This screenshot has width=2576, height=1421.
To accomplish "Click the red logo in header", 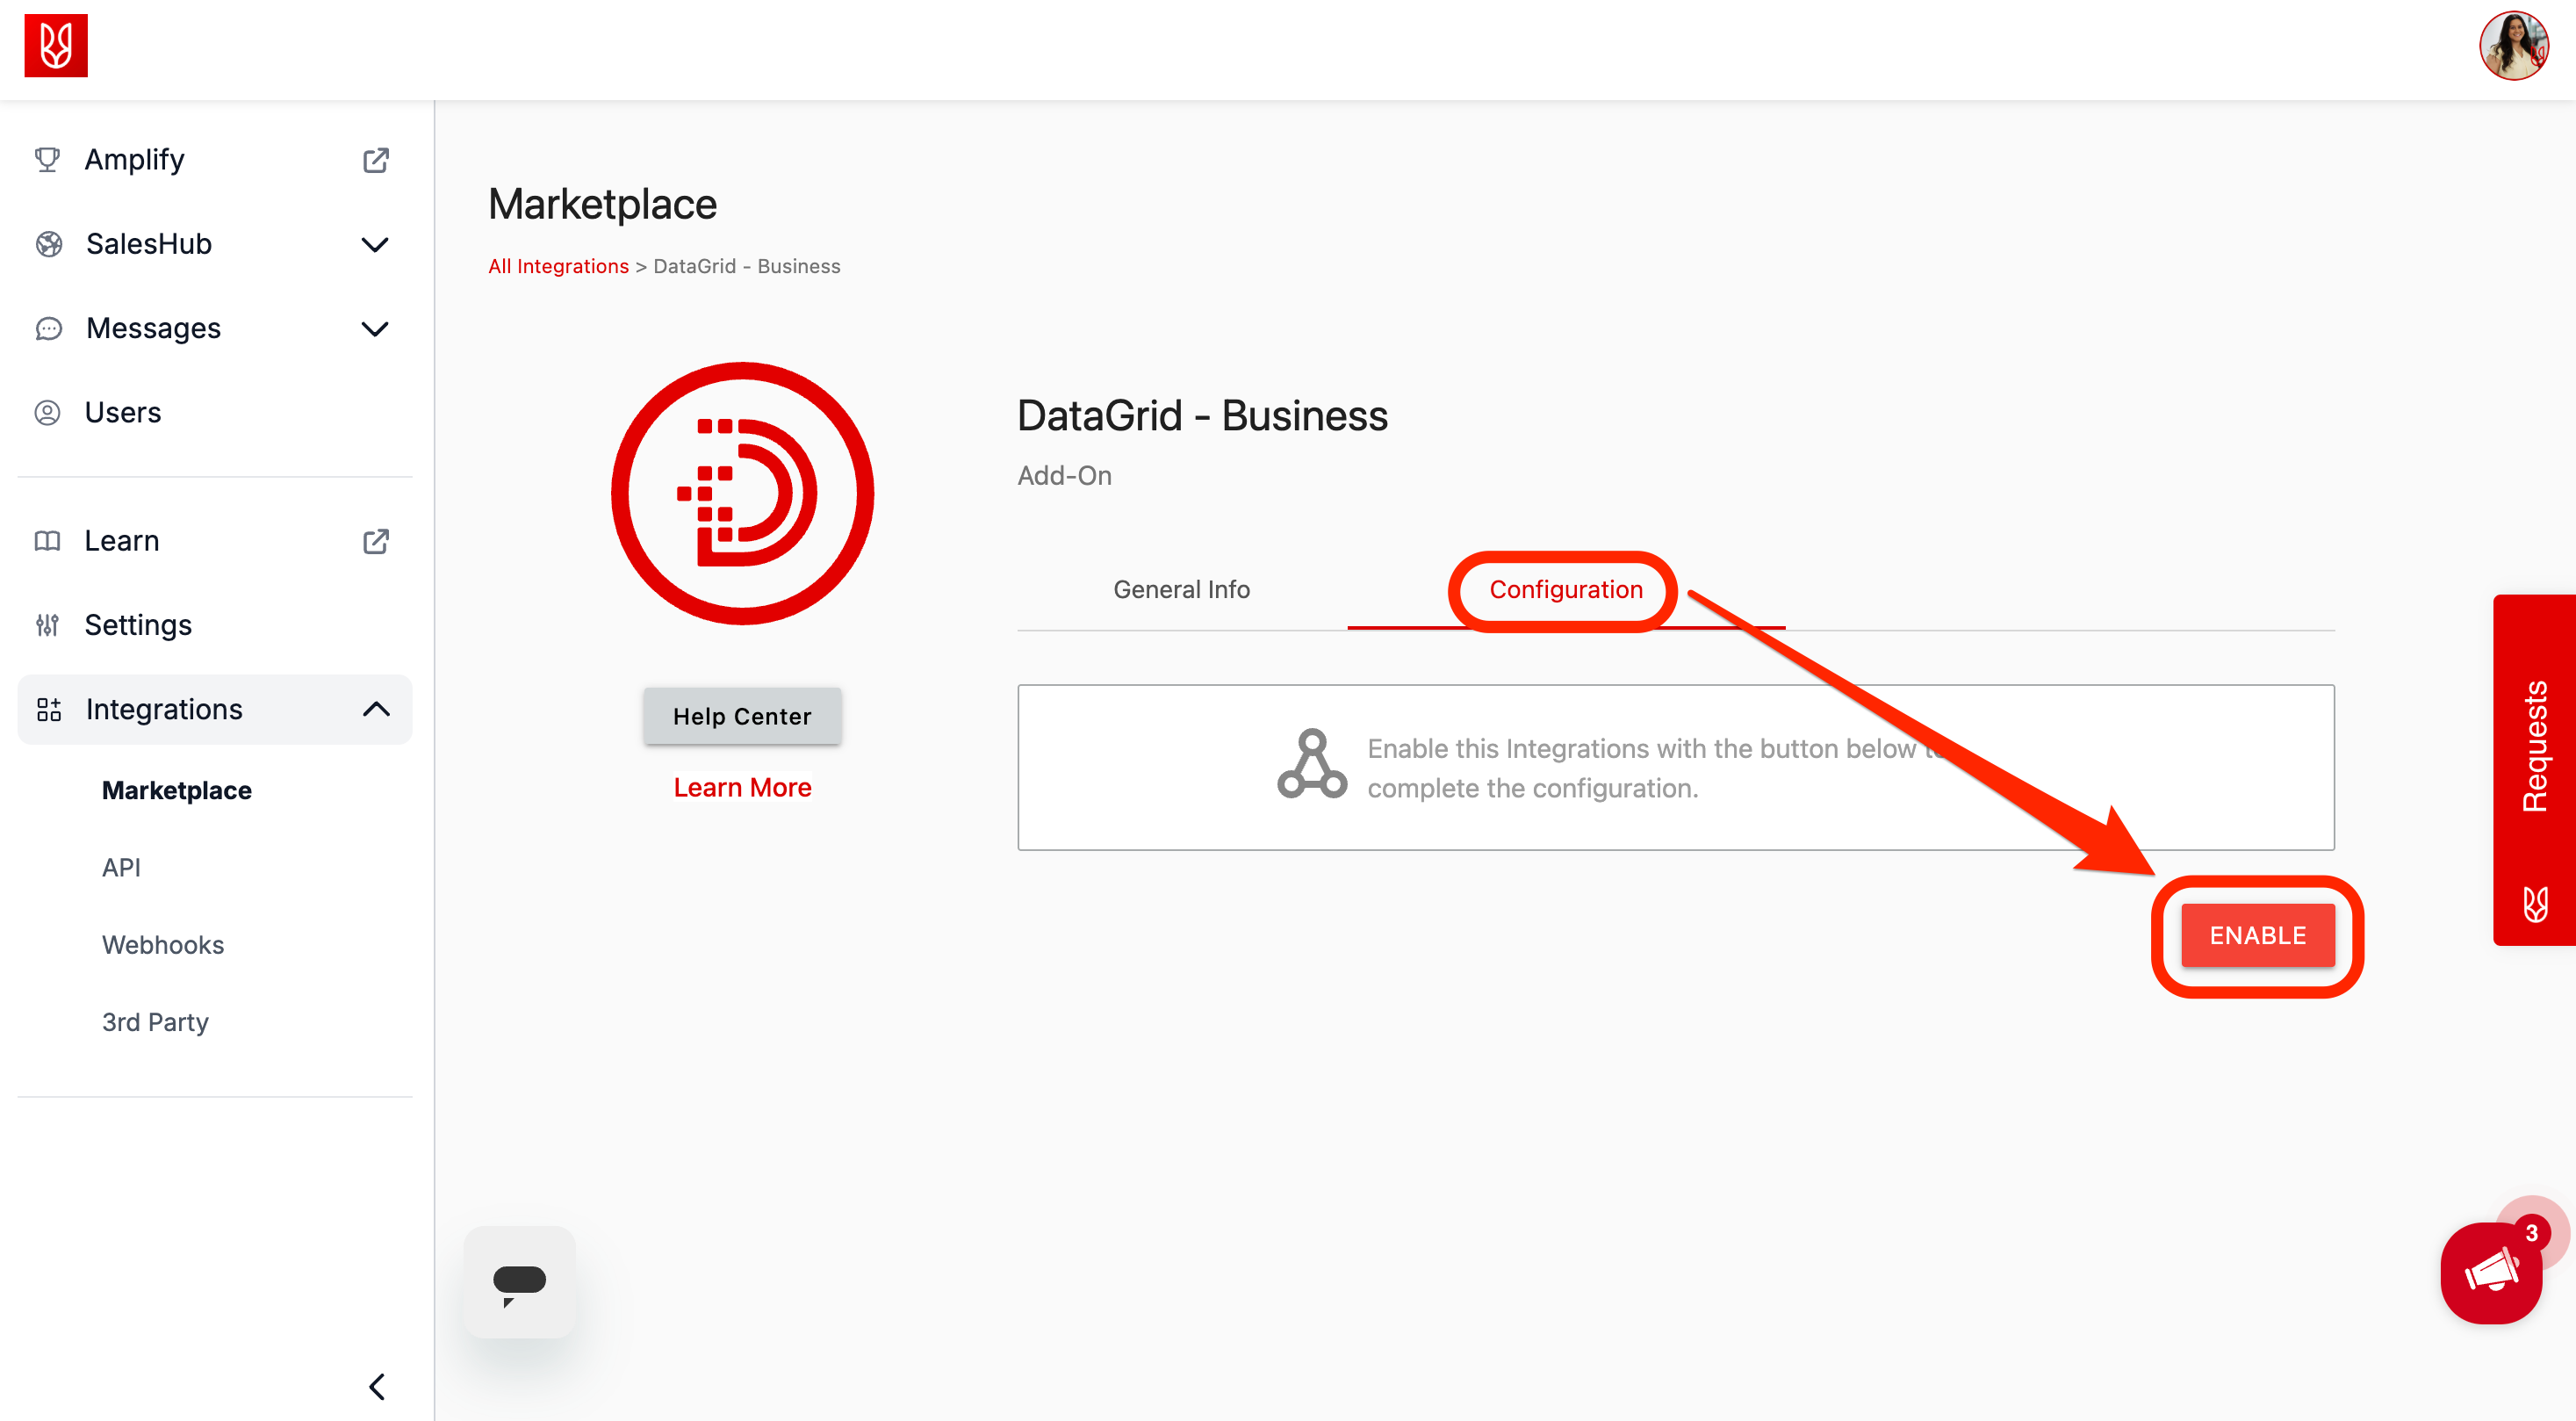I will (x=56, y=45).
